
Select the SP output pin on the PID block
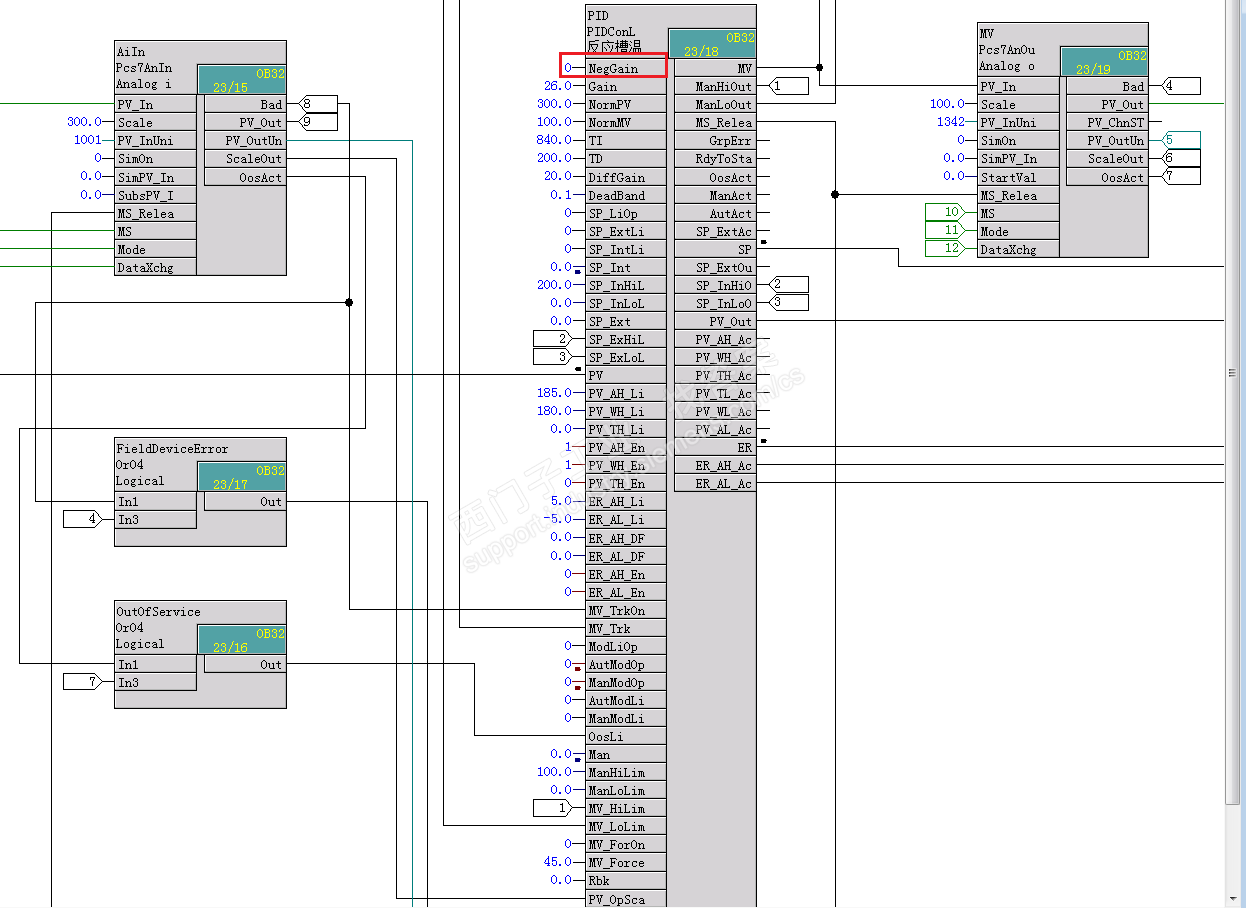(x=714, y=249)
